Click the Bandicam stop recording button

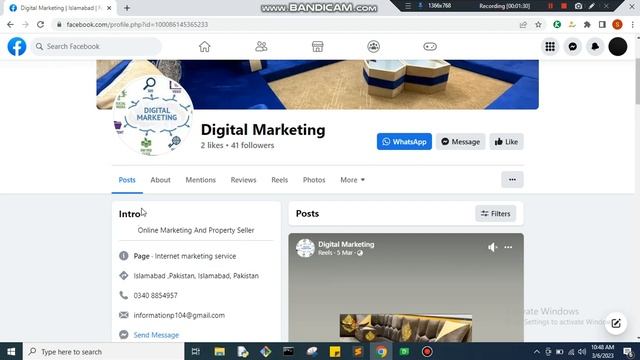[564, 6]
